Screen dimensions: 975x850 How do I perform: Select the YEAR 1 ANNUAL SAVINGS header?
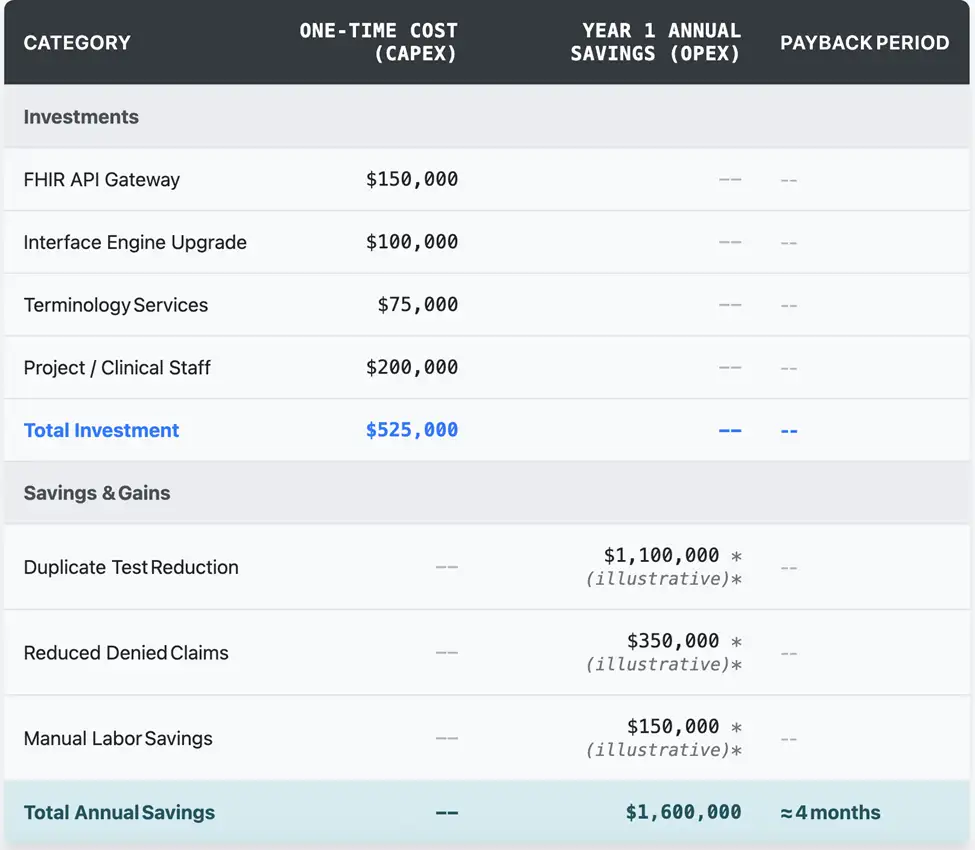point(655,42)
